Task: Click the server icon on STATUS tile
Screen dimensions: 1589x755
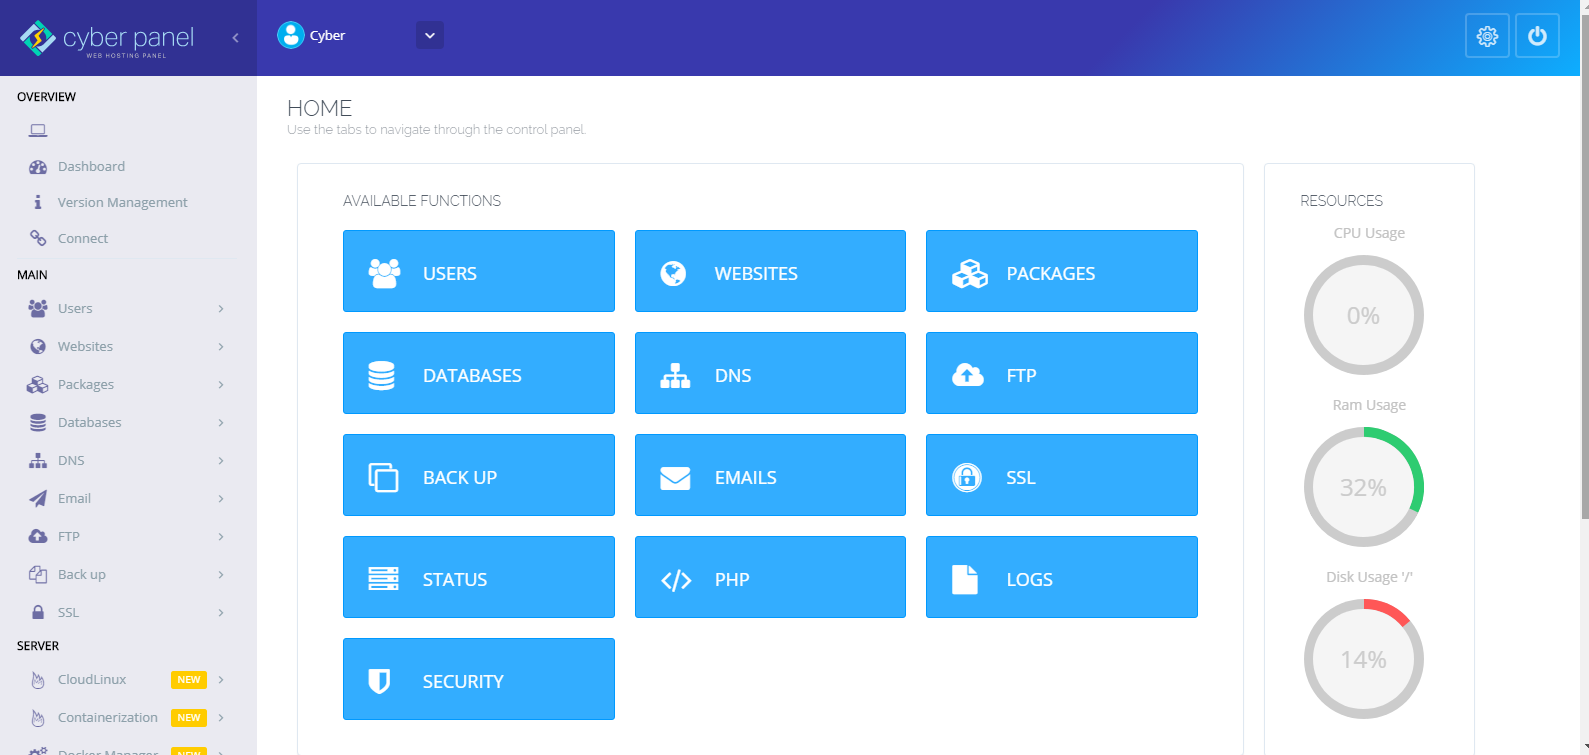Action: [383, 579]
